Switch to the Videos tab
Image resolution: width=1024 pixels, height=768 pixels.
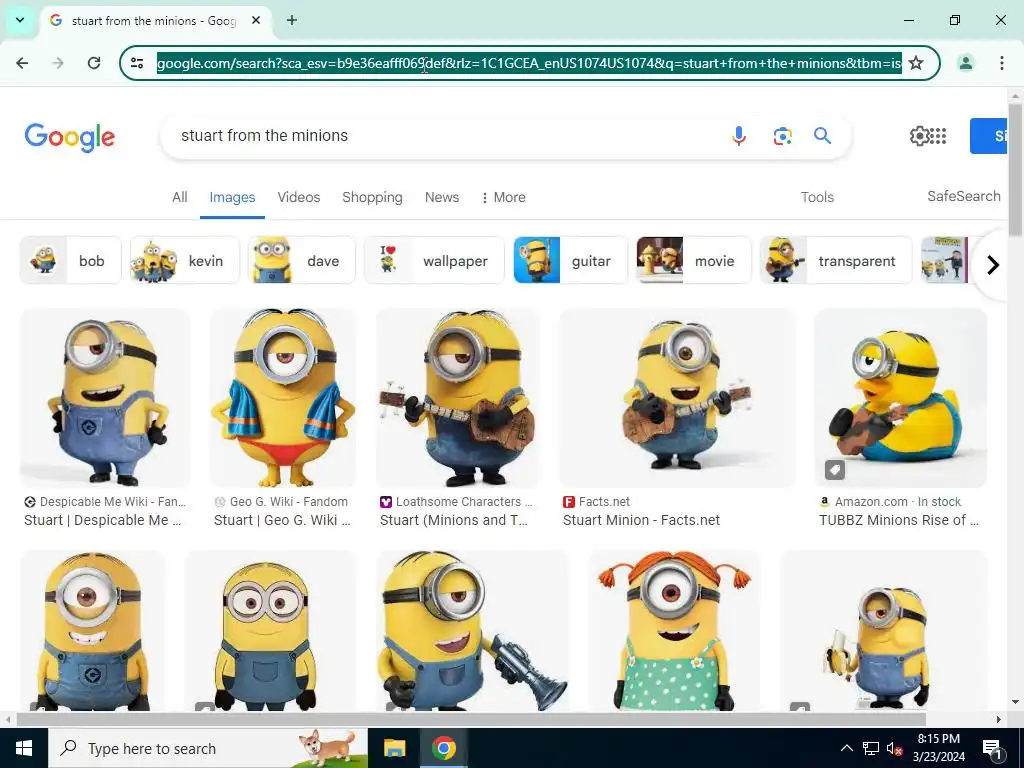tap(298, 197)
